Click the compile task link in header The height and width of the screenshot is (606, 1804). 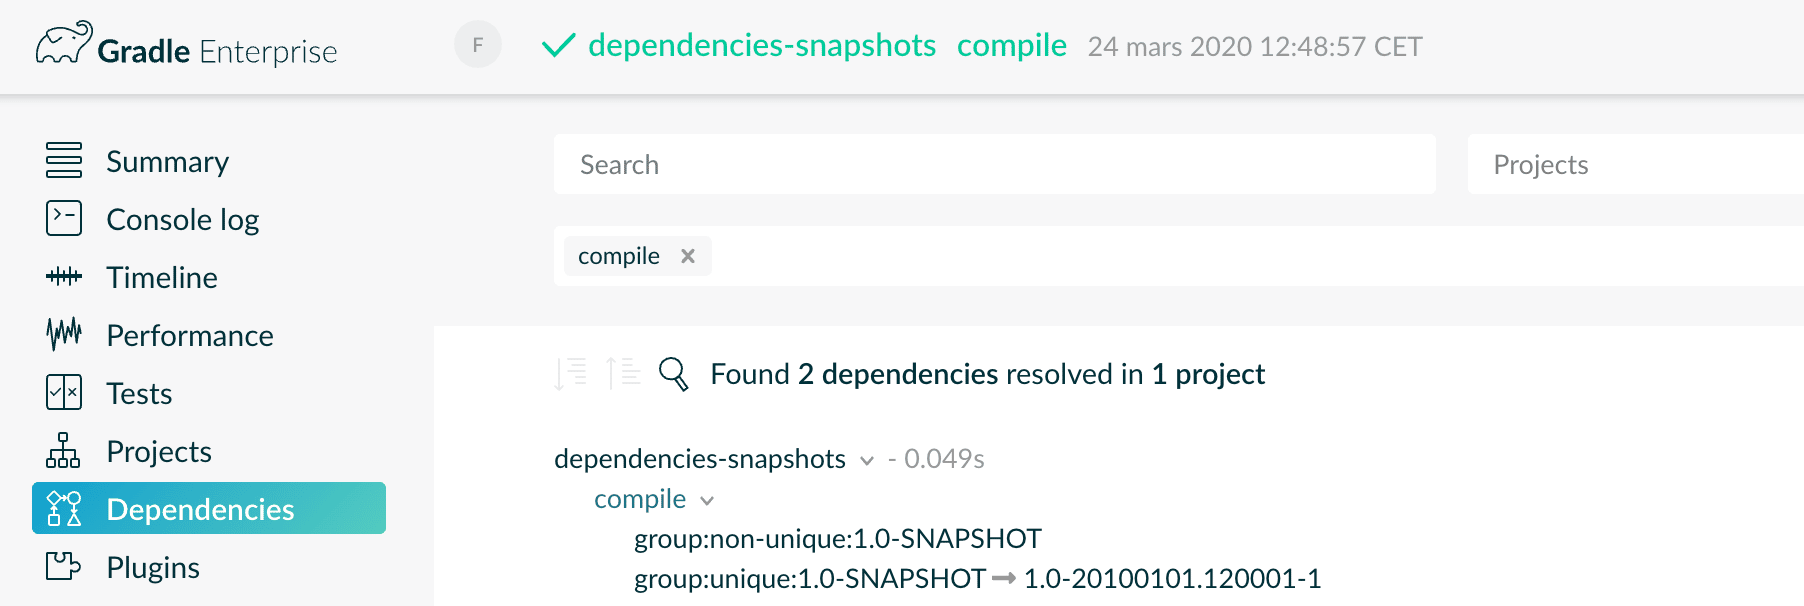coord(1012,45)
